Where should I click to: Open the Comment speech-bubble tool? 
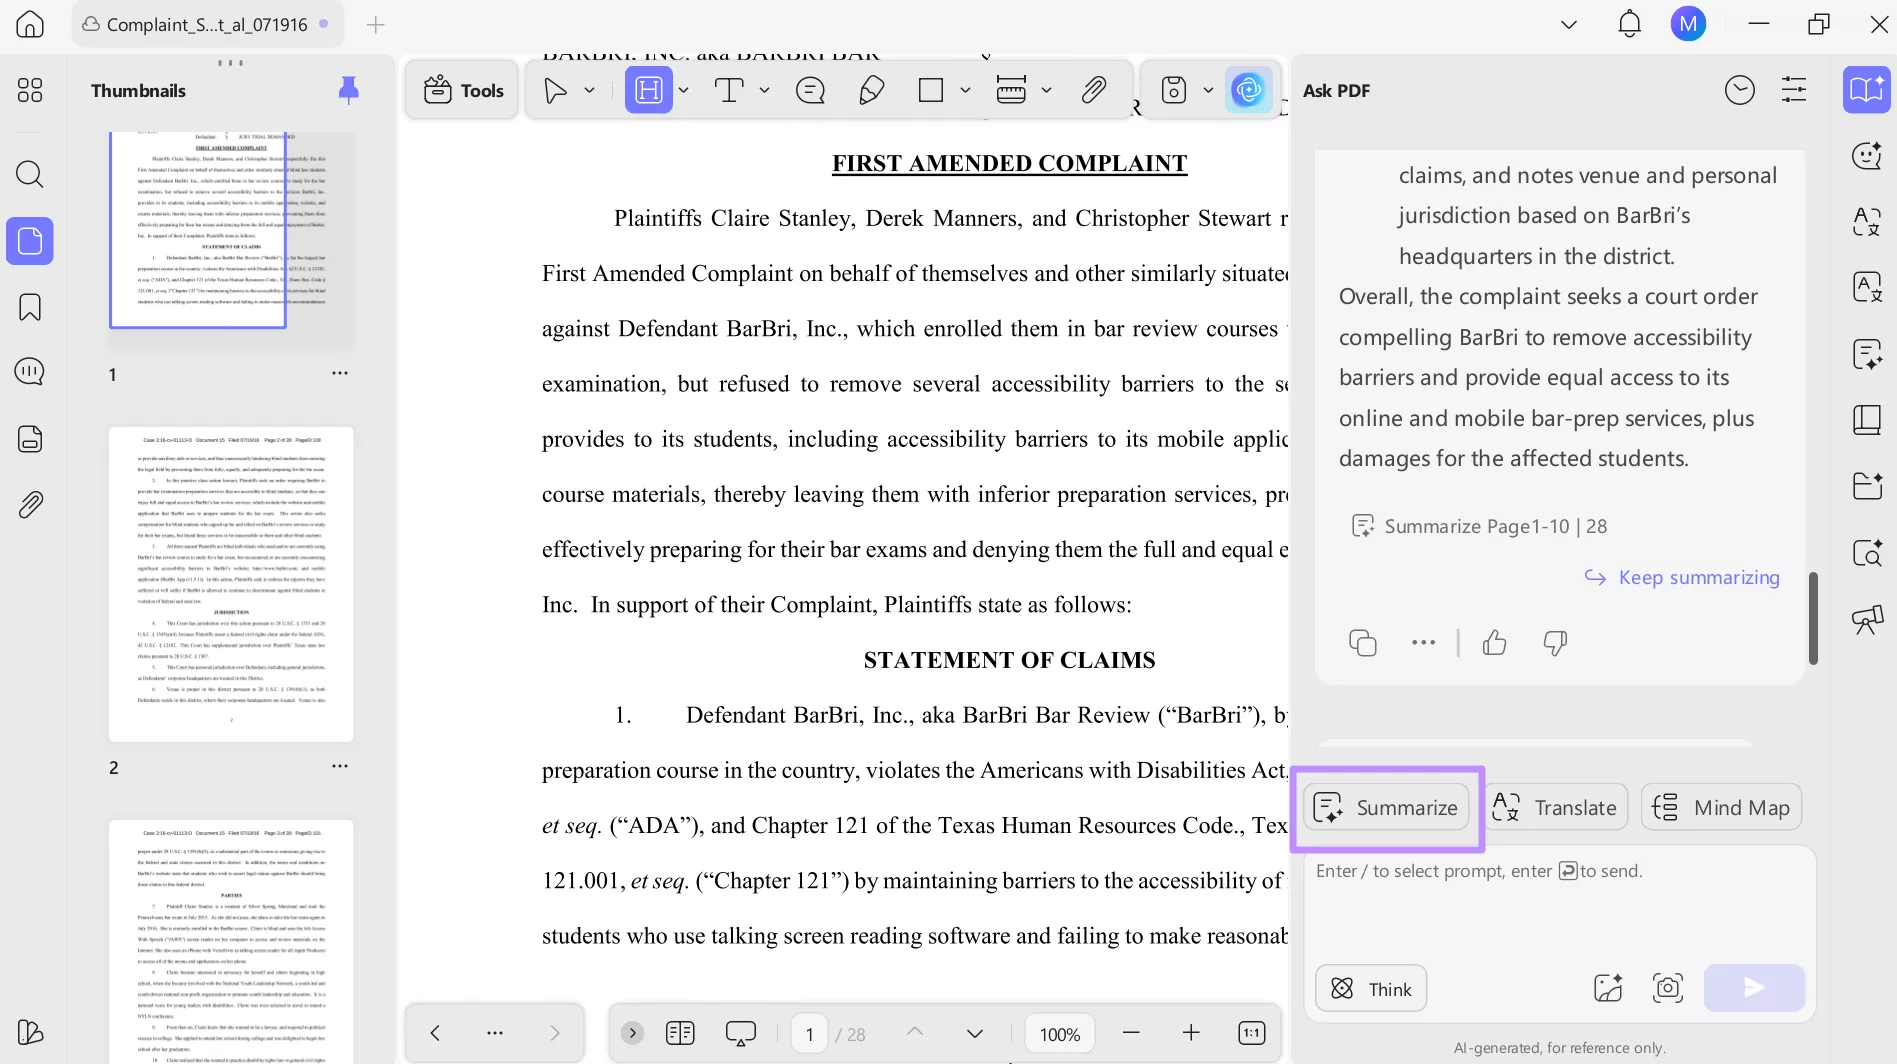pos(809,89)
